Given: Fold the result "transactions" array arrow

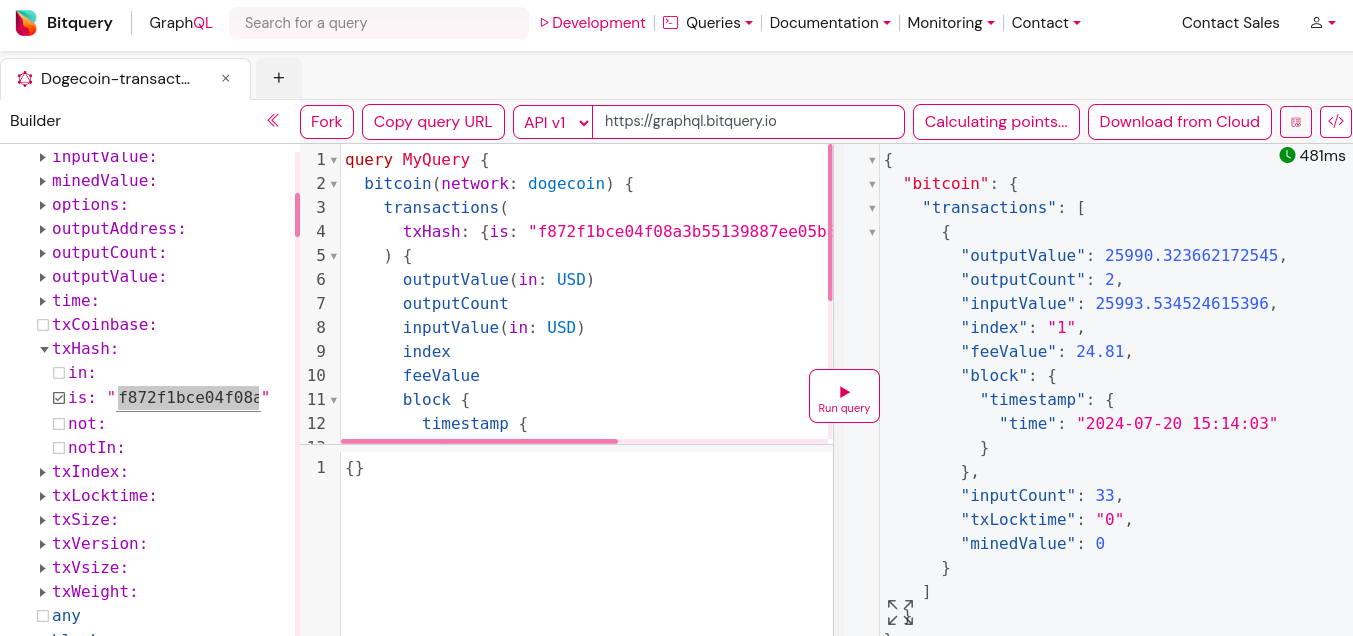Looking at the screenshot, I should (x=872, y=208).
